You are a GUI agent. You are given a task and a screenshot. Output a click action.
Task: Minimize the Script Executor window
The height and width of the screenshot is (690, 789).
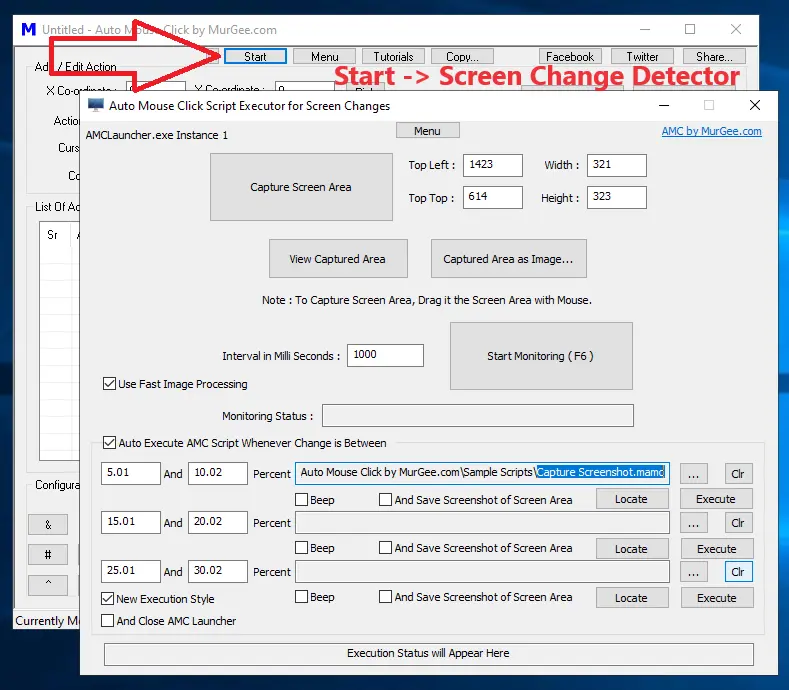(x=664, y=105)
